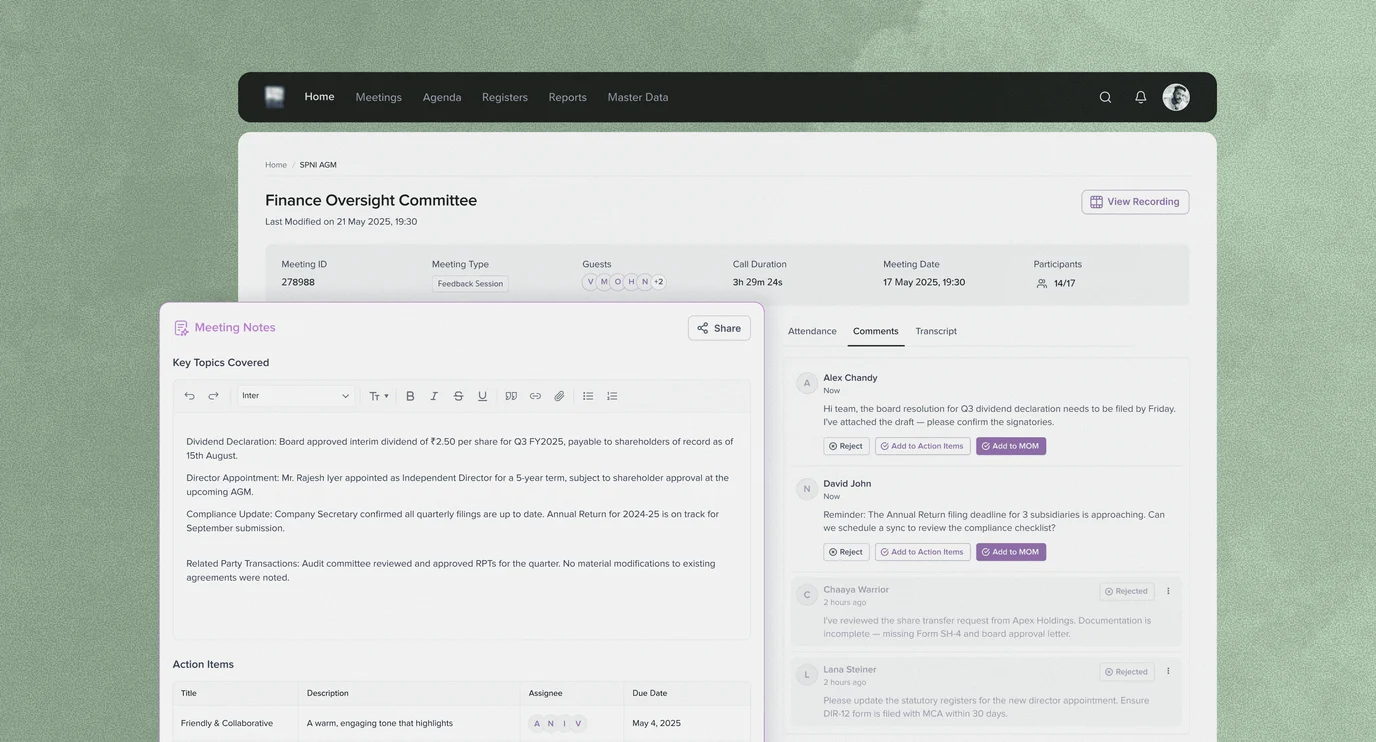Insert a block quote

tap(511, 396)
